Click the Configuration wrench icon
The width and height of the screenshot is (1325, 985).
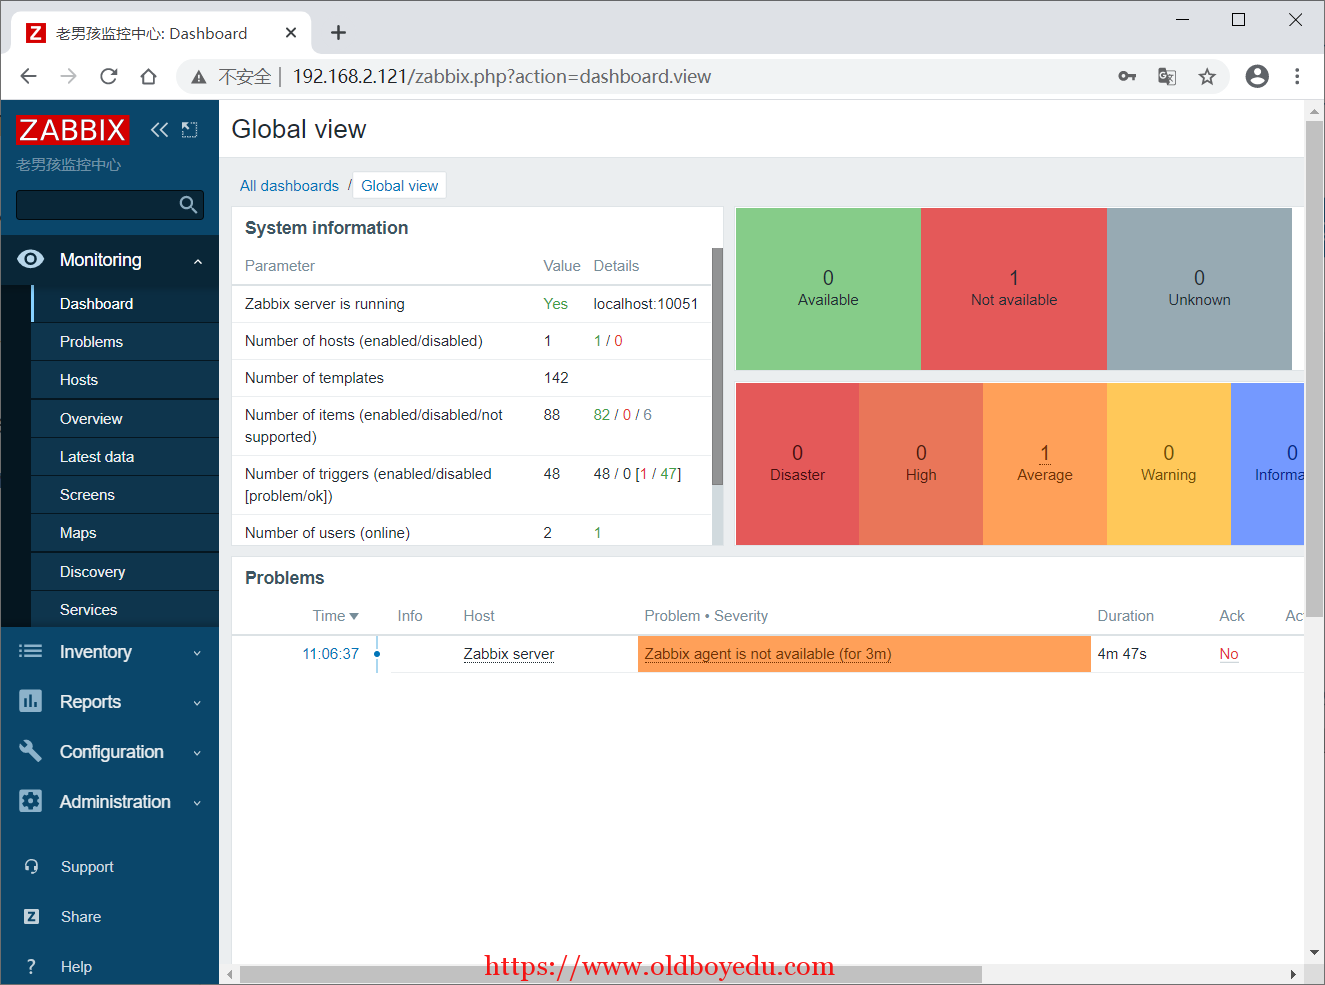coord(31,751)
